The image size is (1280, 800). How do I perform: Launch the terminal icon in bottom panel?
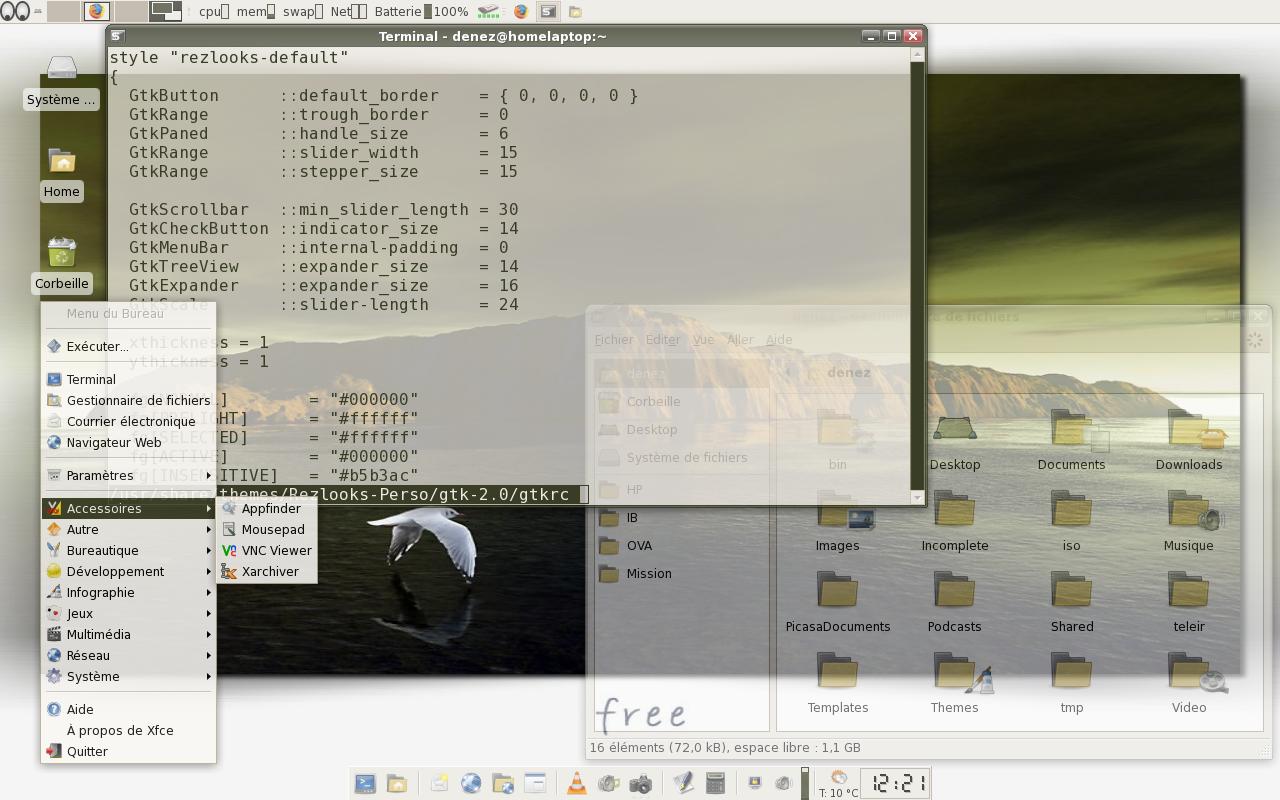(365, 784)
